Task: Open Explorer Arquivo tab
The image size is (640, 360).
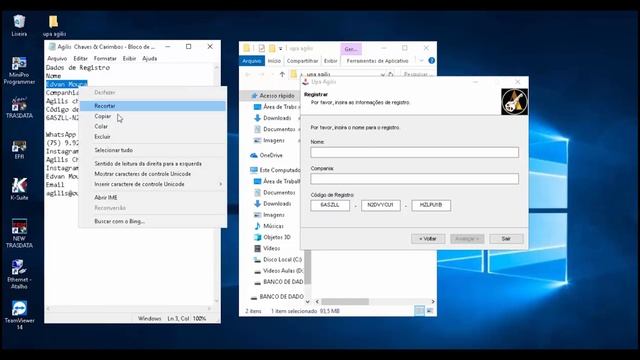Action: pyautogui.click(x=251, y=60)
